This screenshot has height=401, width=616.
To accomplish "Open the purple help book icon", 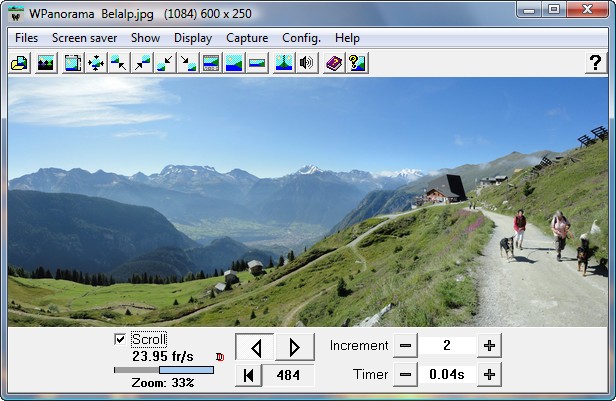I will [333, 63].
